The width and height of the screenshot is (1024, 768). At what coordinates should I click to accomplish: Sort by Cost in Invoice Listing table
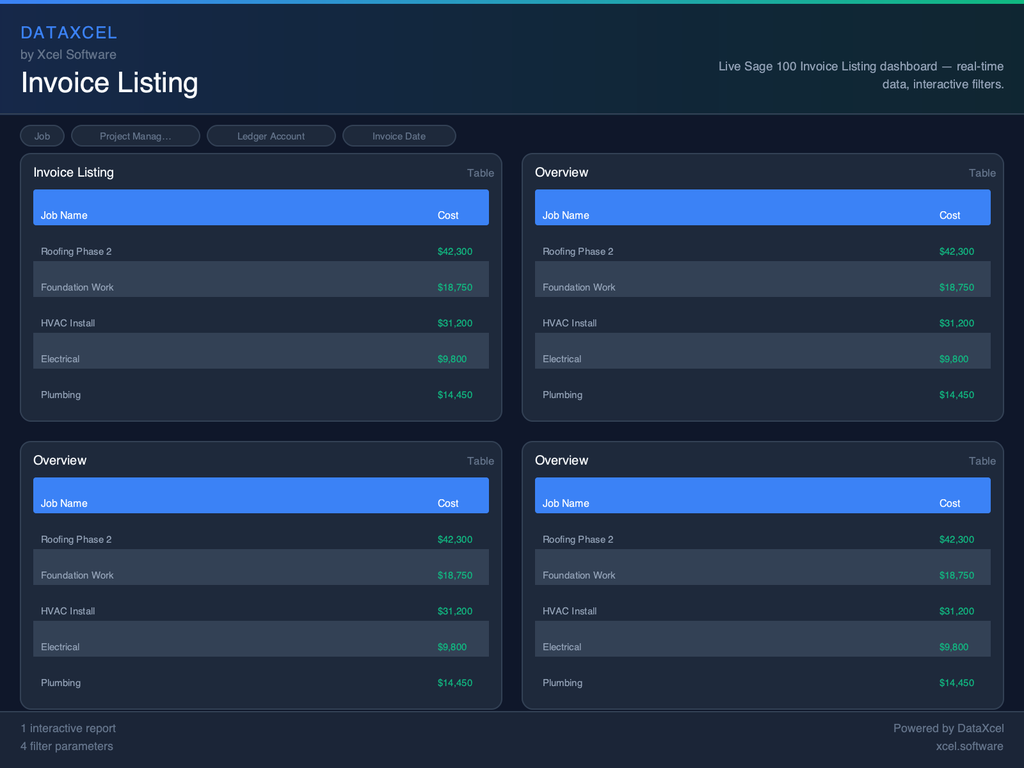pos(448,215)
